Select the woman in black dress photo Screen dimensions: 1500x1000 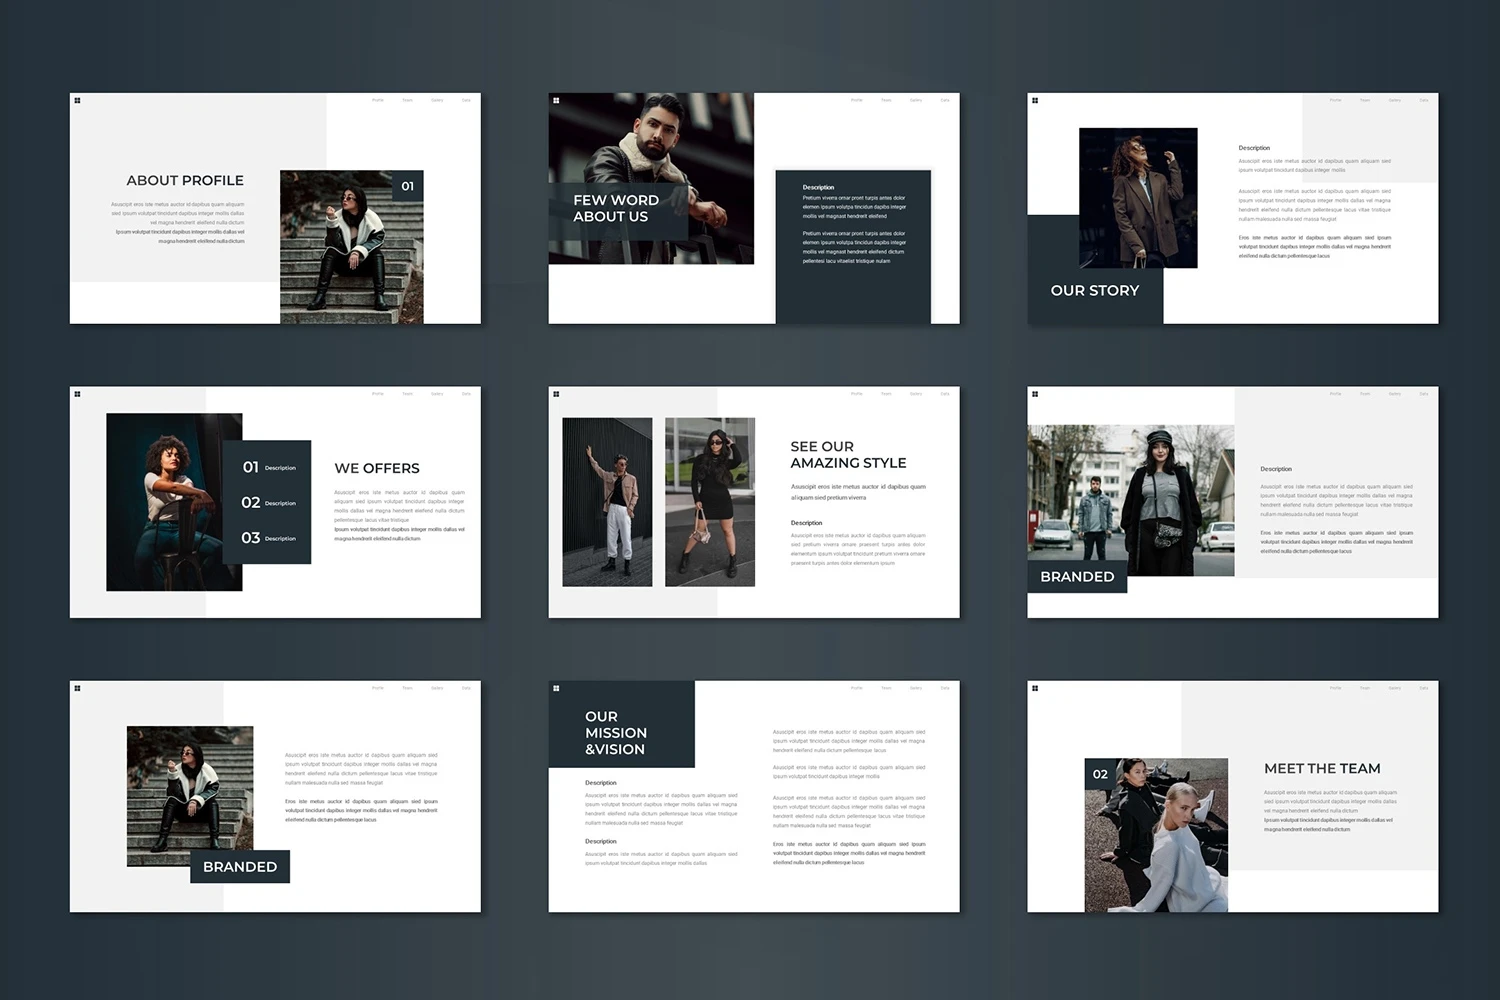click(710, 502)
